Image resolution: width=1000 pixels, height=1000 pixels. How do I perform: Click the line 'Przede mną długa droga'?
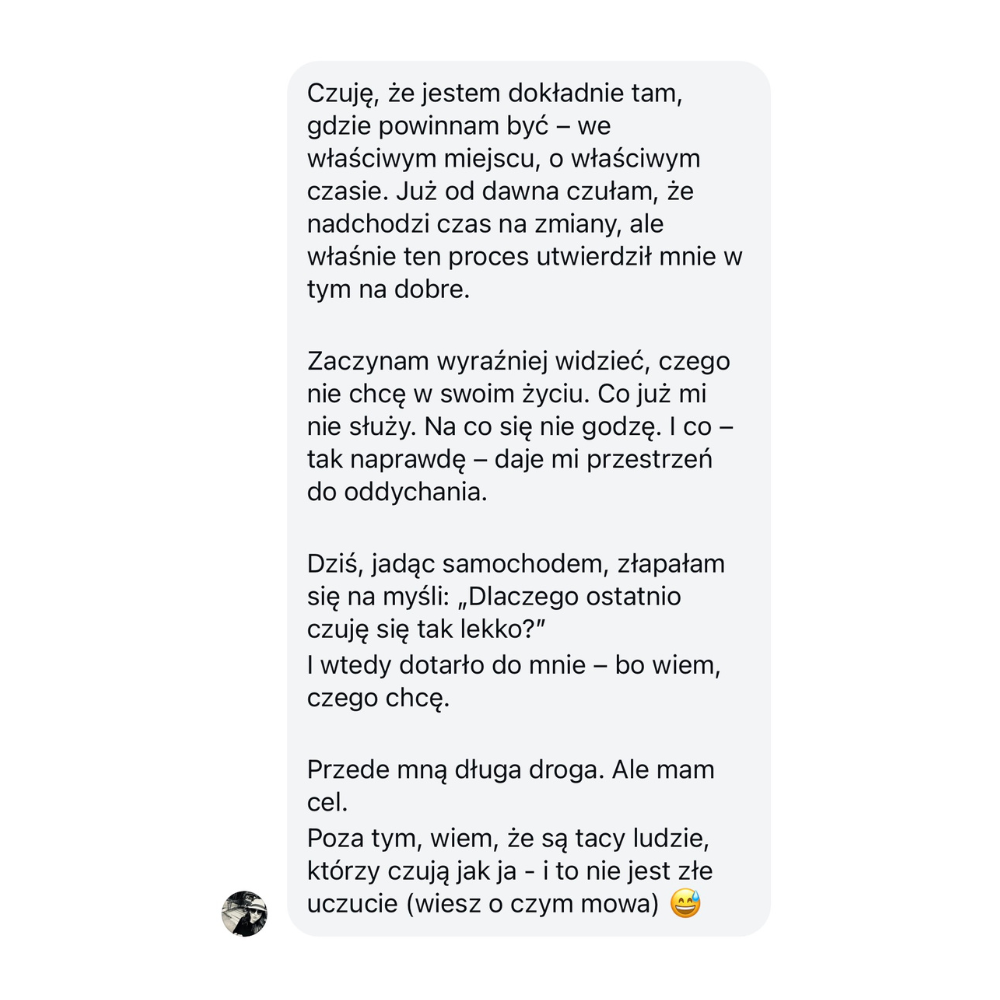[510, 770]
